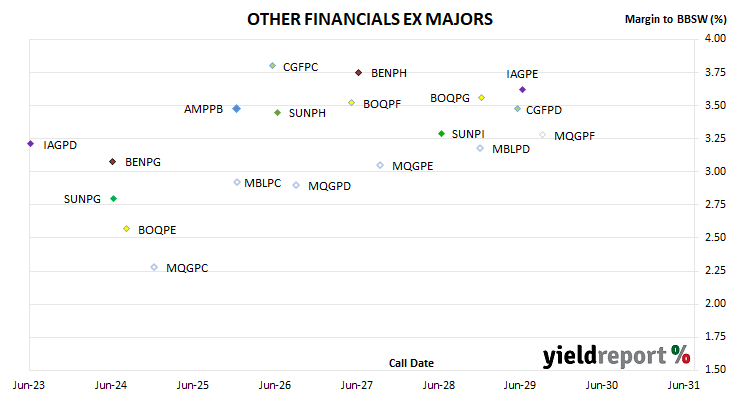Click the CGFPC diamond marker
Image resolution: width=730 pixels, height=399 pixels.
click(x=272, y=66)
